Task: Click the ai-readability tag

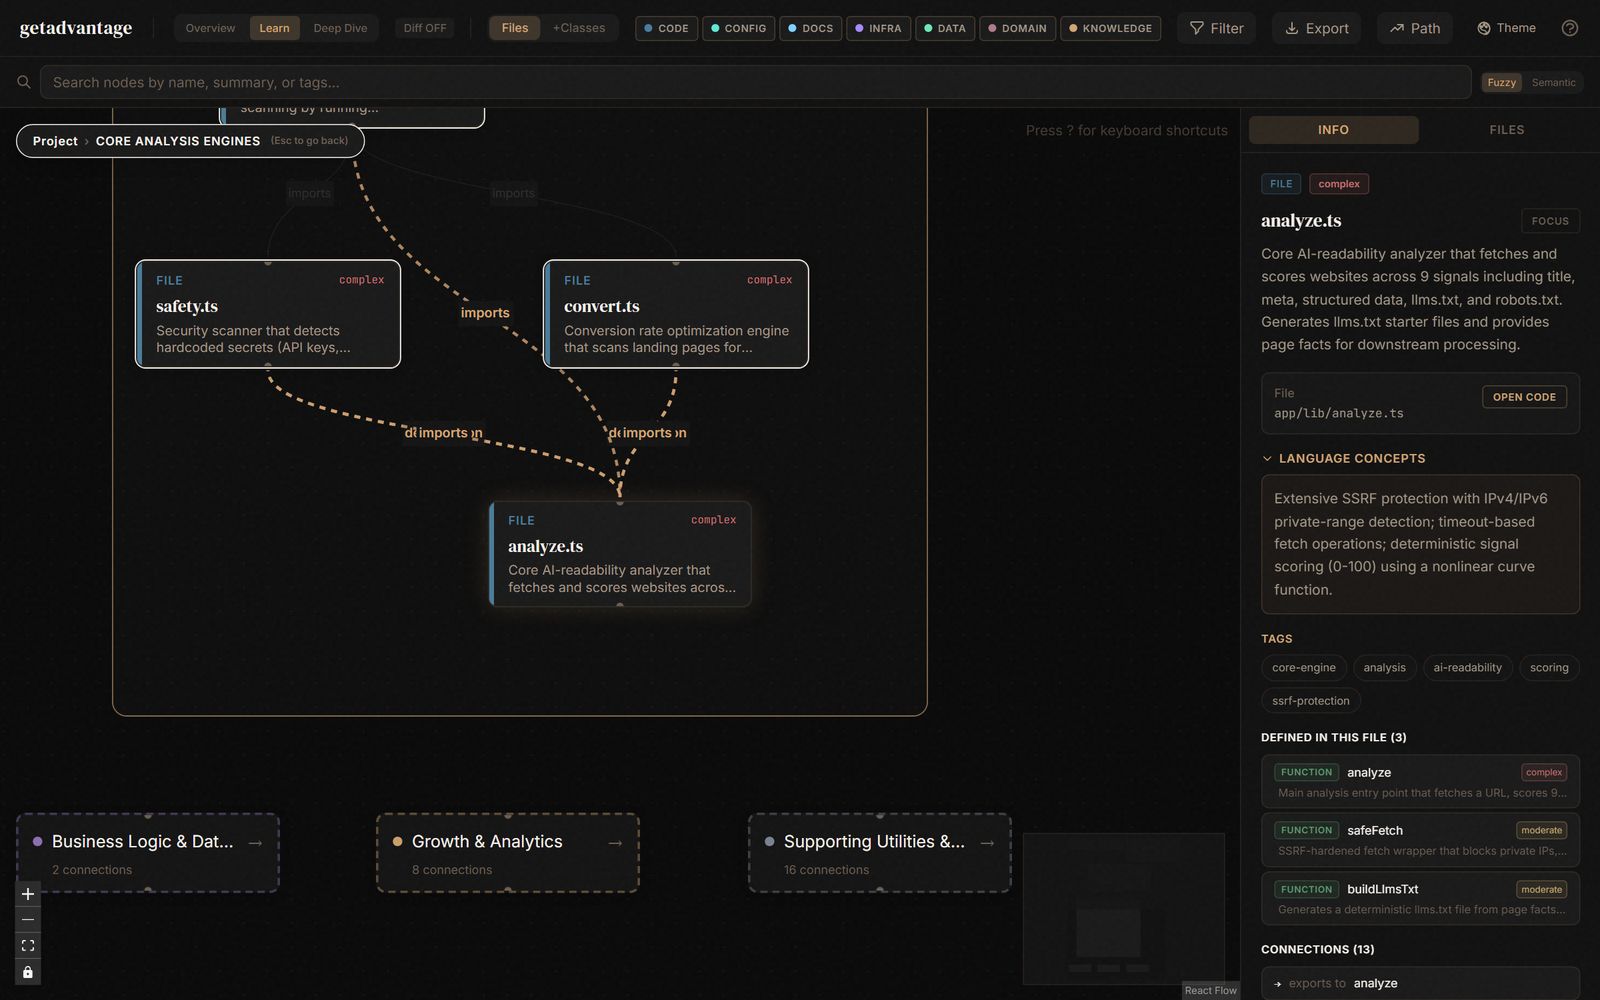Action: click(x=1467, y=668)
